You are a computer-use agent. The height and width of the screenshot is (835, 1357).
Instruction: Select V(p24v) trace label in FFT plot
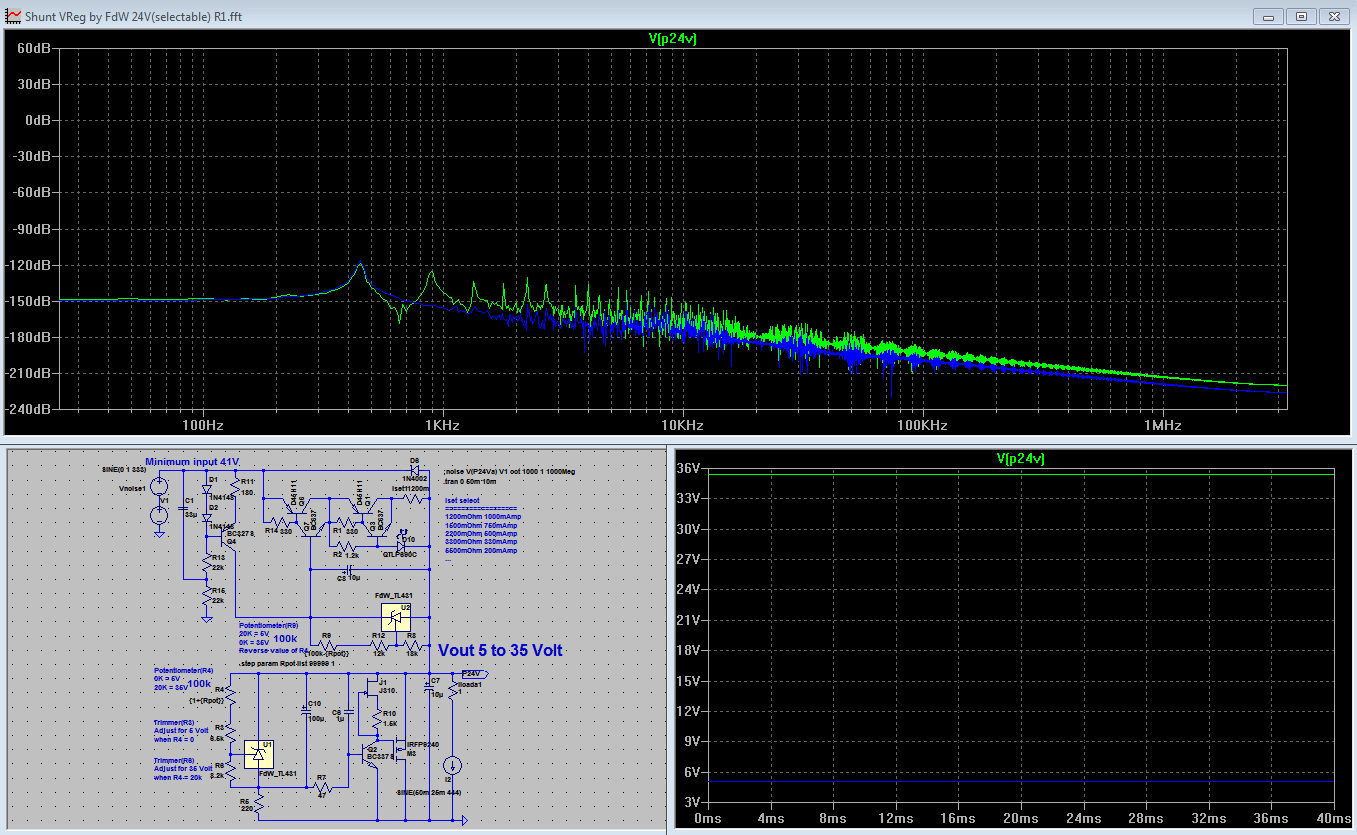click(x=671, y=38)
